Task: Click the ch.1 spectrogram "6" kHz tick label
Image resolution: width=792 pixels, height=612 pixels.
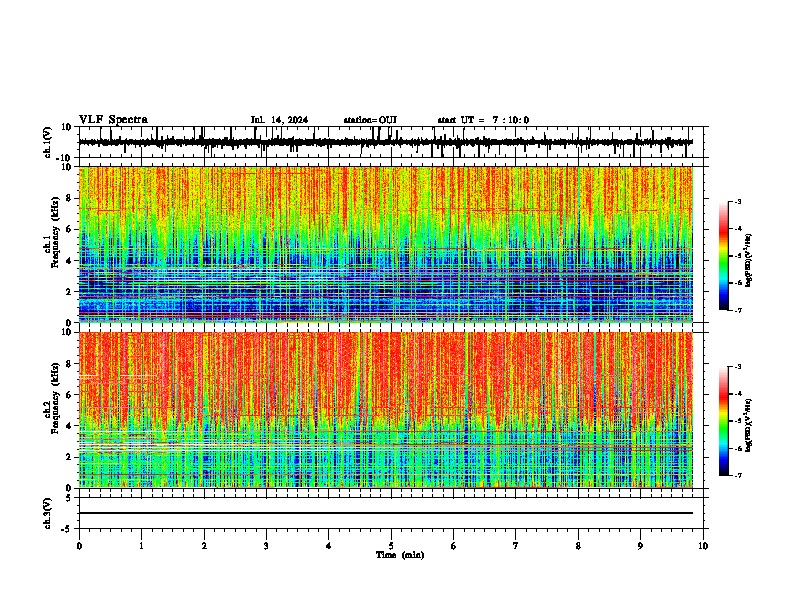Action: [69, 229]
